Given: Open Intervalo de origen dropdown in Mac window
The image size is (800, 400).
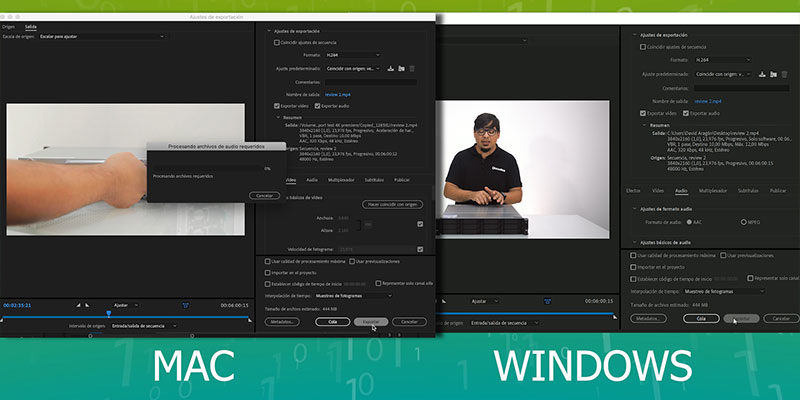Looking at the screenshot, I should pyautogui.click(x=144, y=326).
